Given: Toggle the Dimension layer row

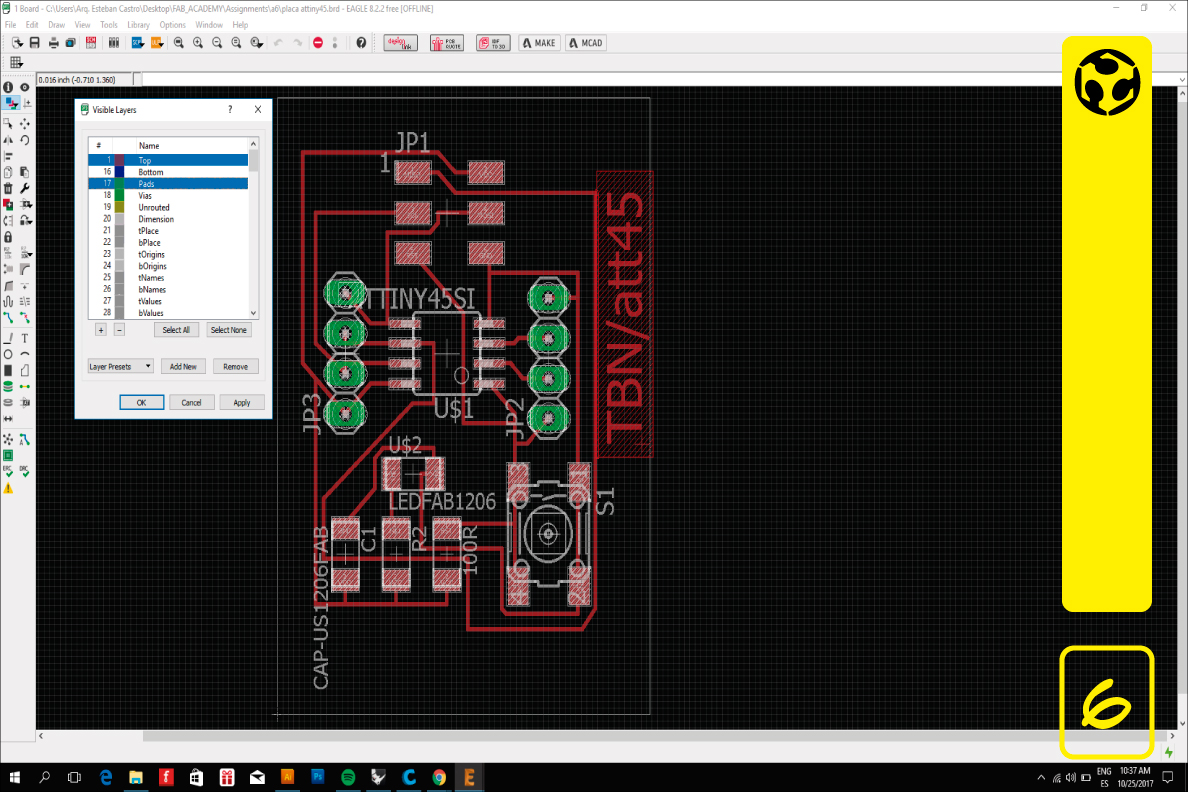Looking at the screenshot, I should [x=168, y=219].
